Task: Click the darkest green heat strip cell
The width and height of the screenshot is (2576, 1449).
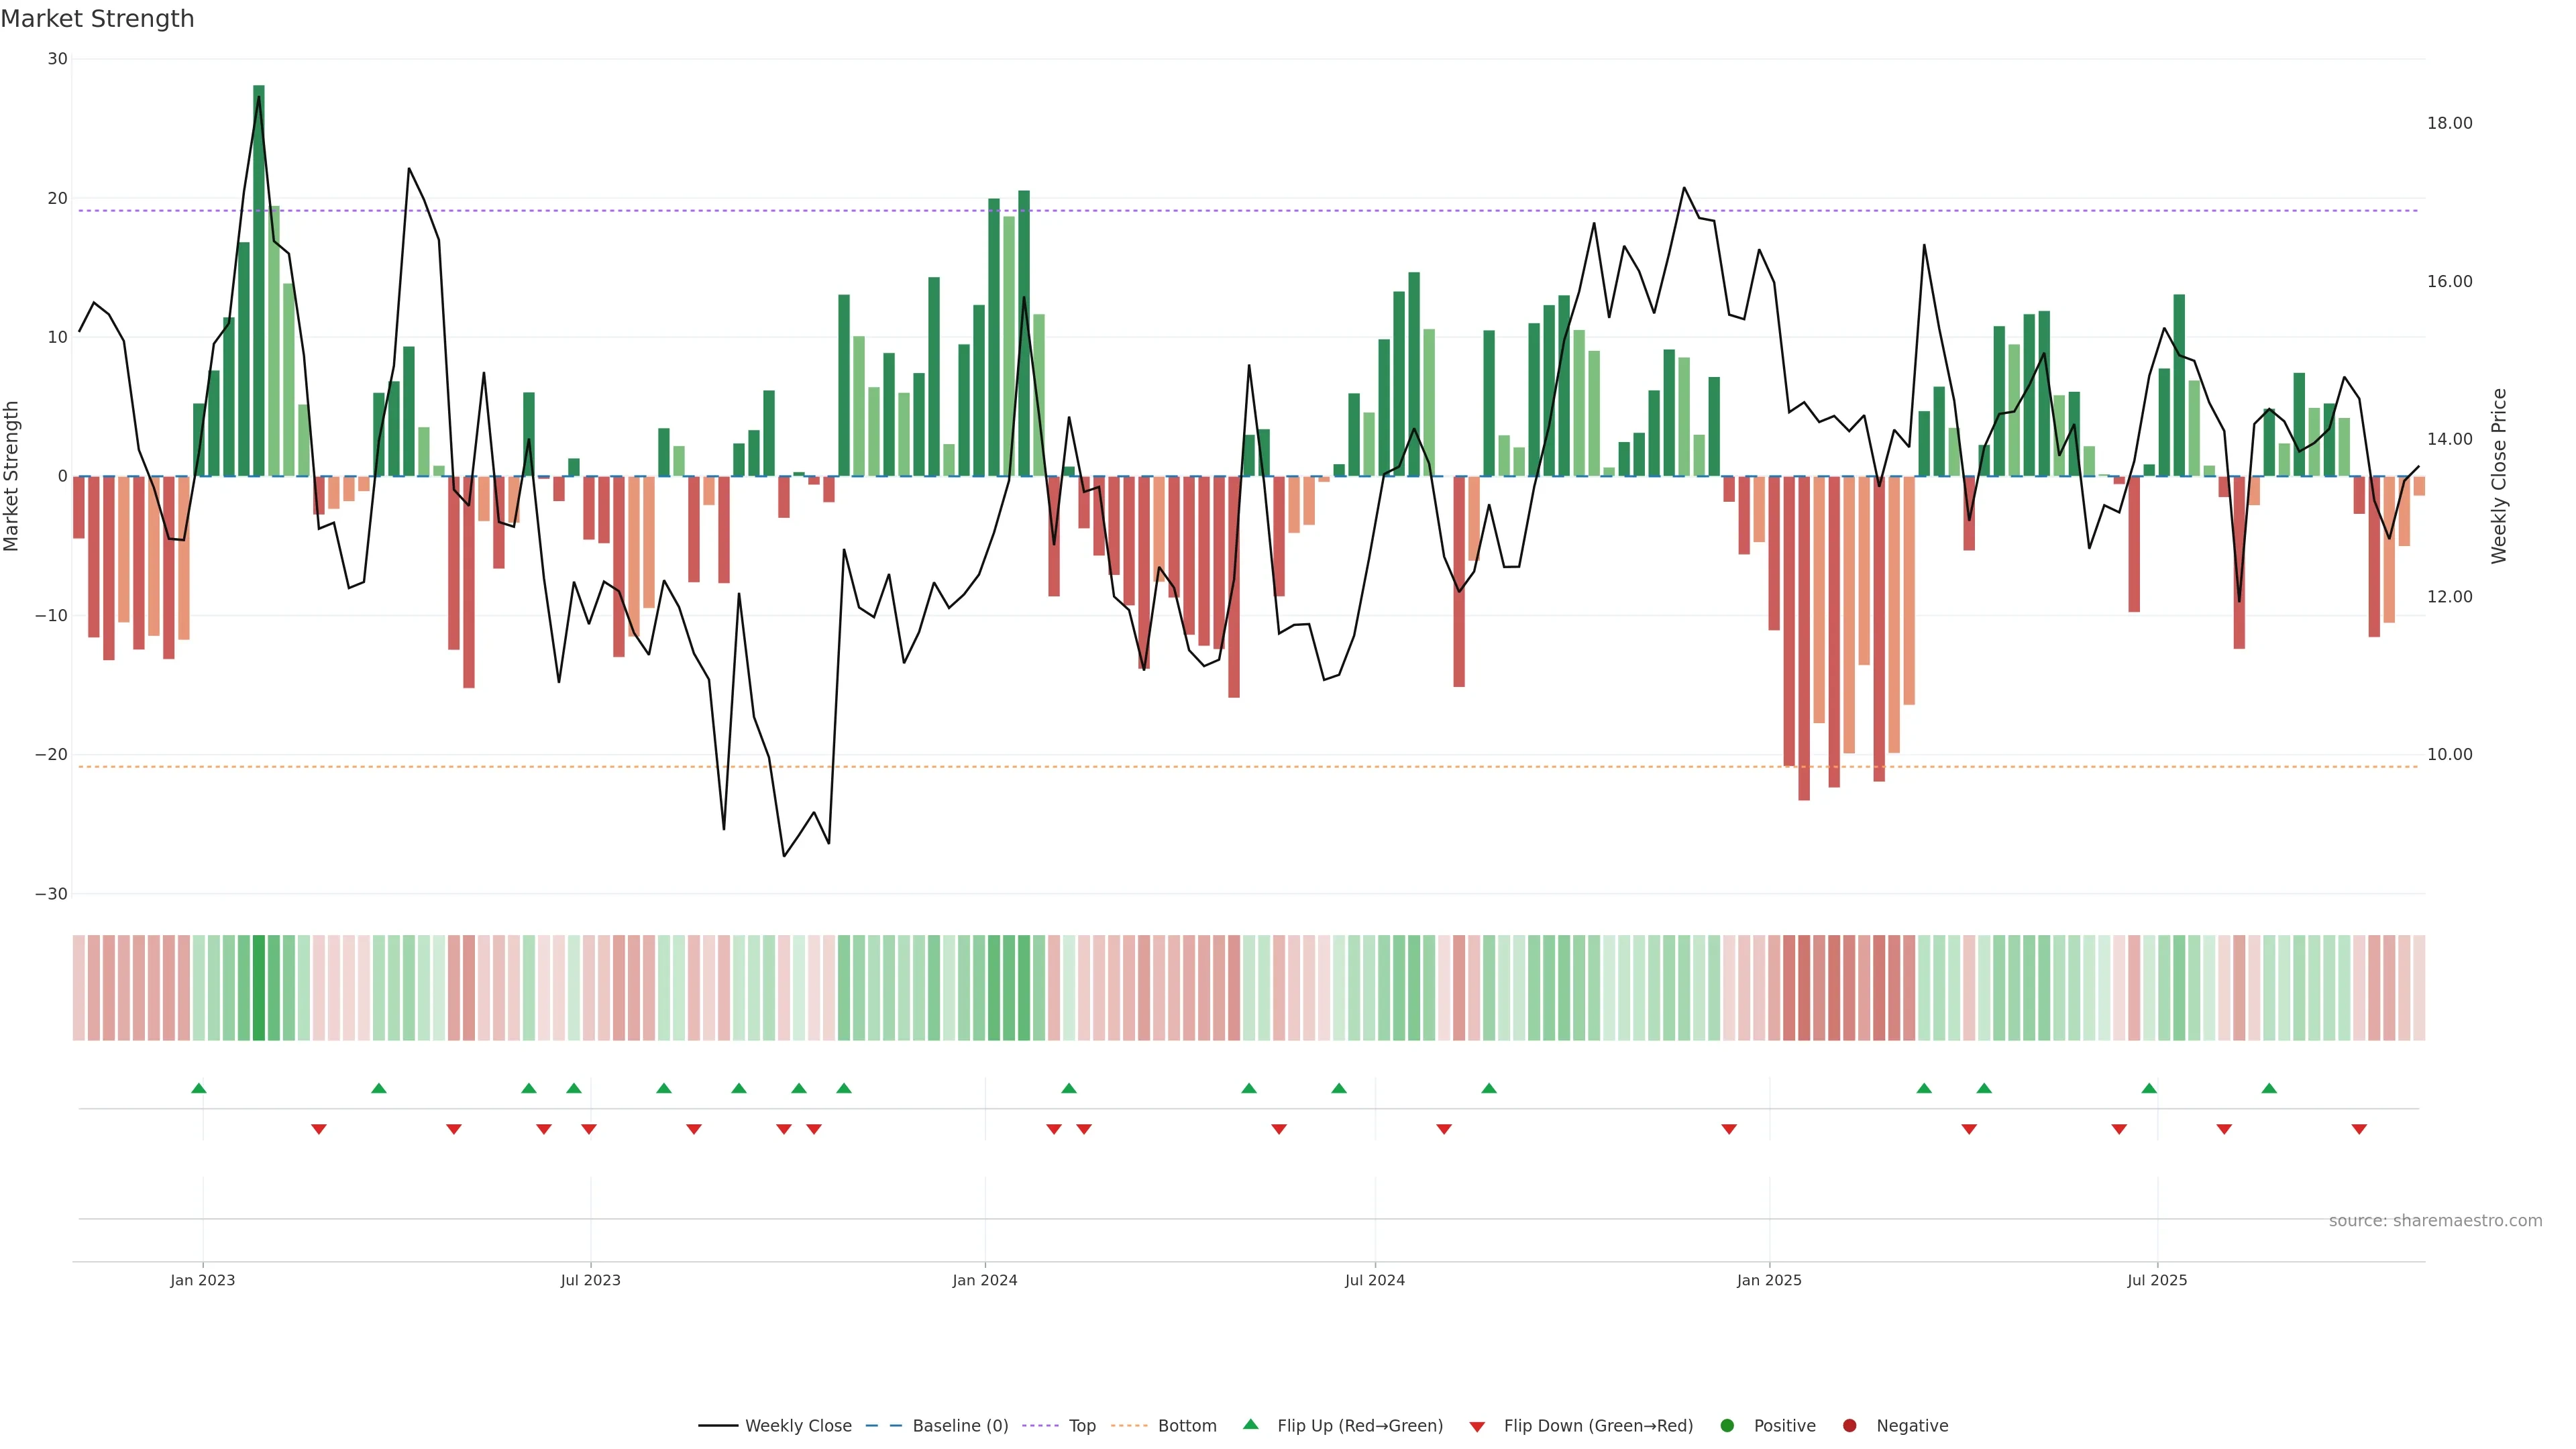Action: [x=259, y=987]
